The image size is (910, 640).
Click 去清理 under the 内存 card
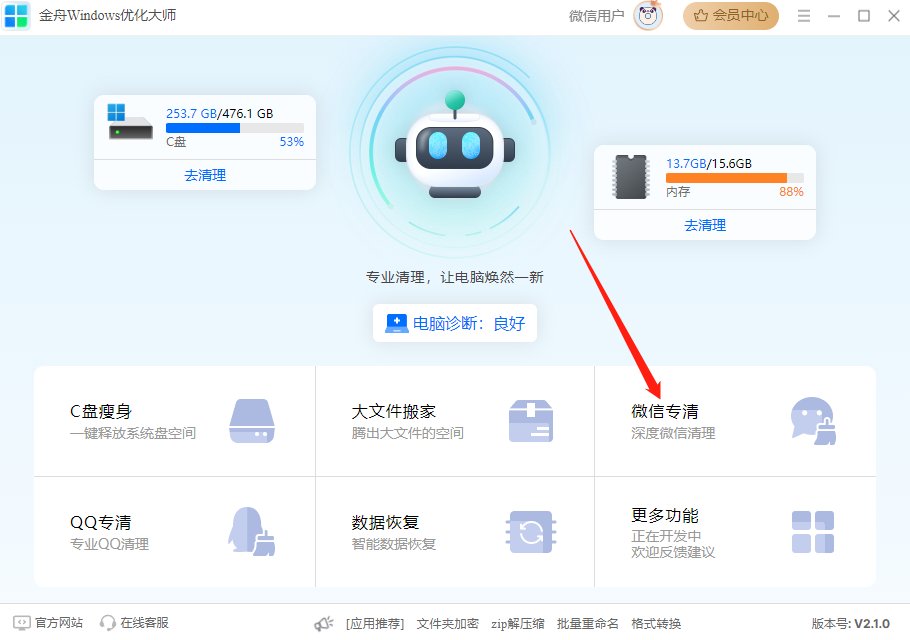pyautogui.click(x=705, y=225)
